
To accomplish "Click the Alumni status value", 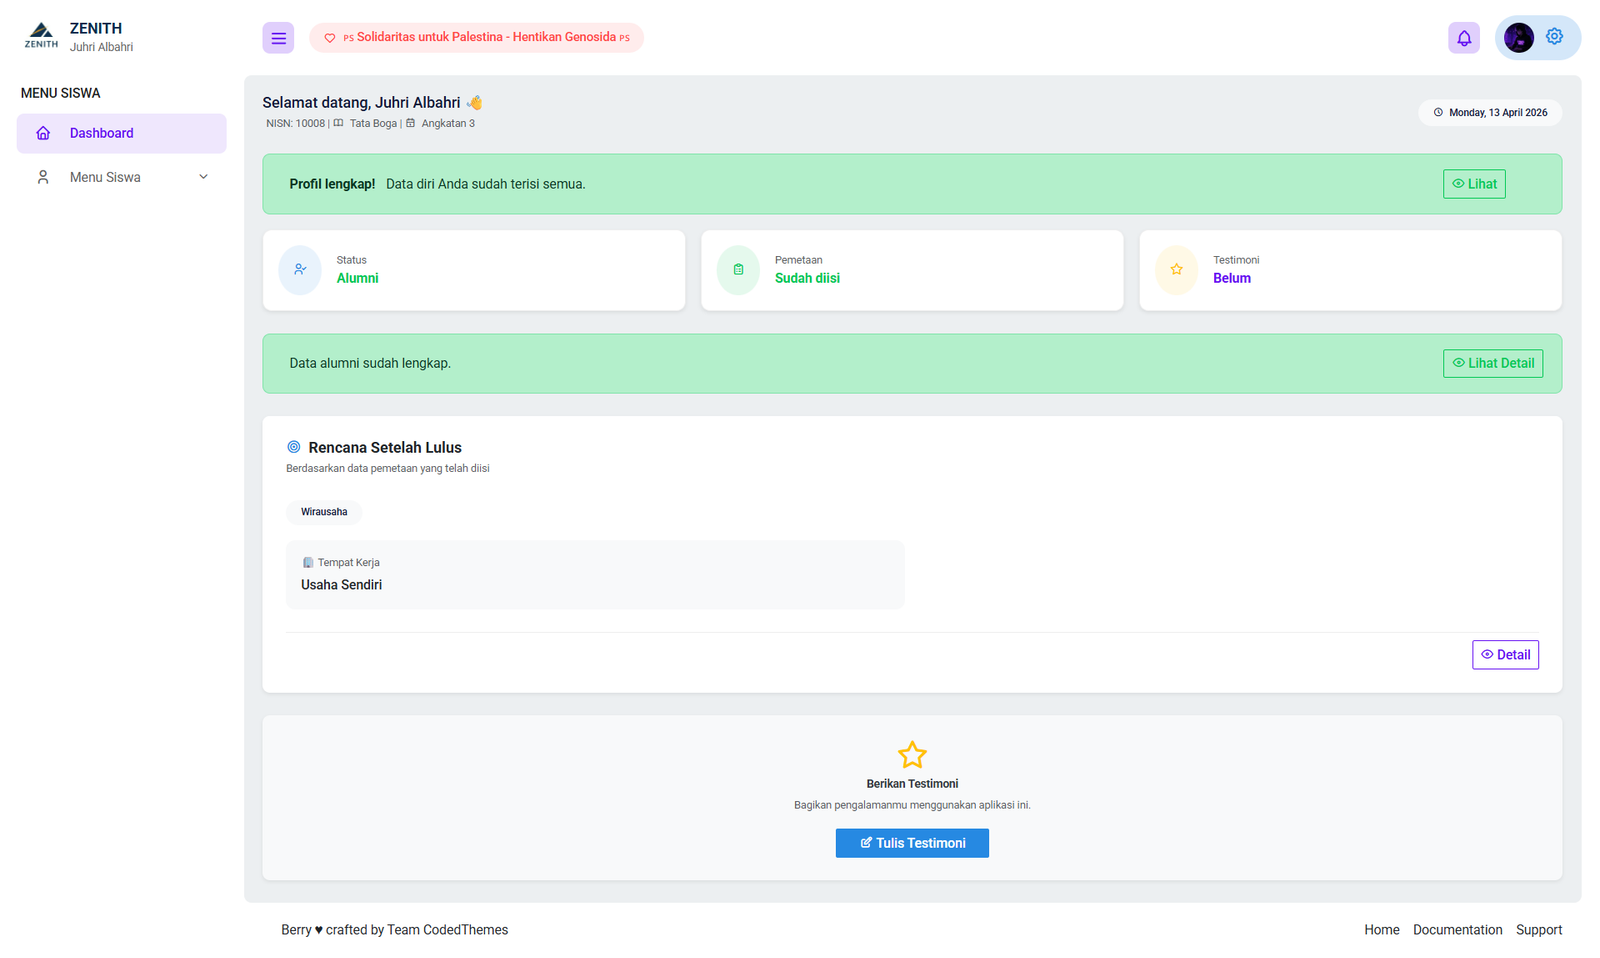I will point(357,278).
